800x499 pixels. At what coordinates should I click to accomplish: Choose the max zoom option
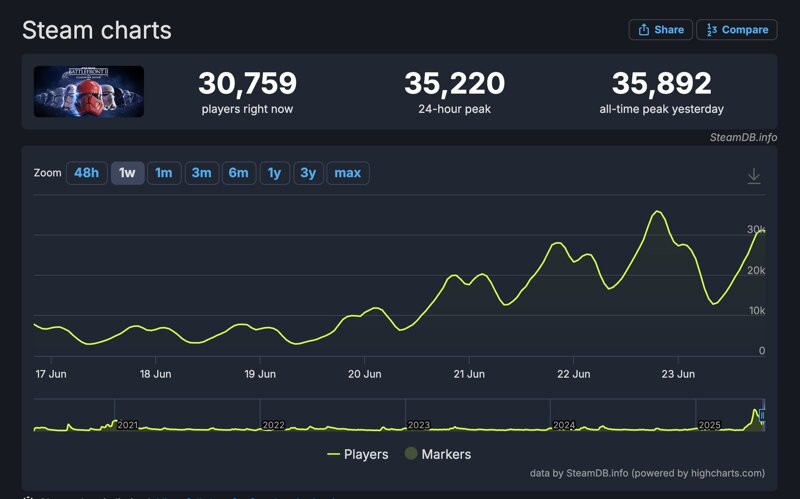tap(347, 173)
